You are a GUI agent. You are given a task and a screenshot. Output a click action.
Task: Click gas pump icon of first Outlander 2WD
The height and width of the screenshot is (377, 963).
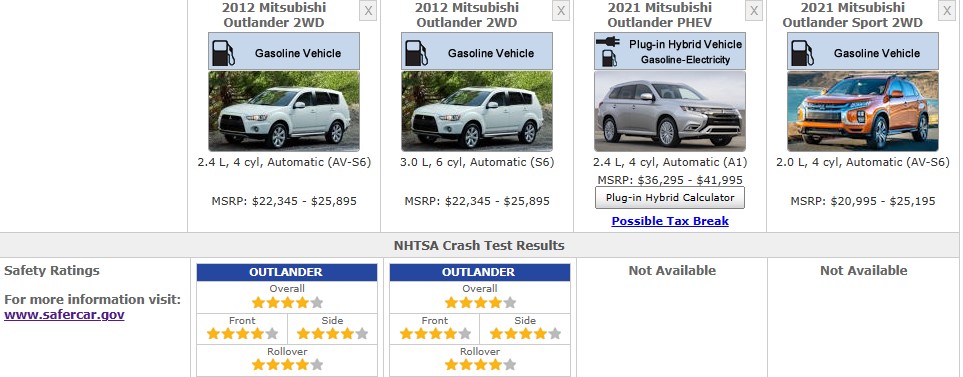[224, 53]
